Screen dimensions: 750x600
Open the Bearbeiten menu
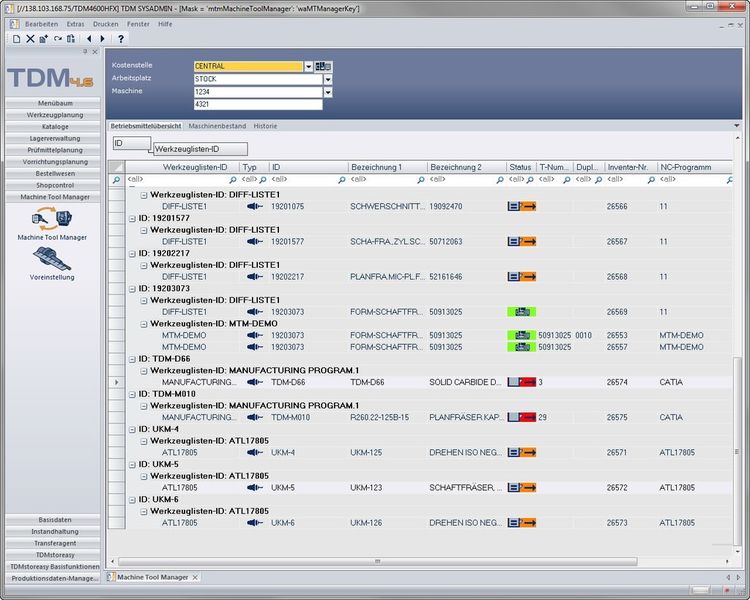click(42, 24)
